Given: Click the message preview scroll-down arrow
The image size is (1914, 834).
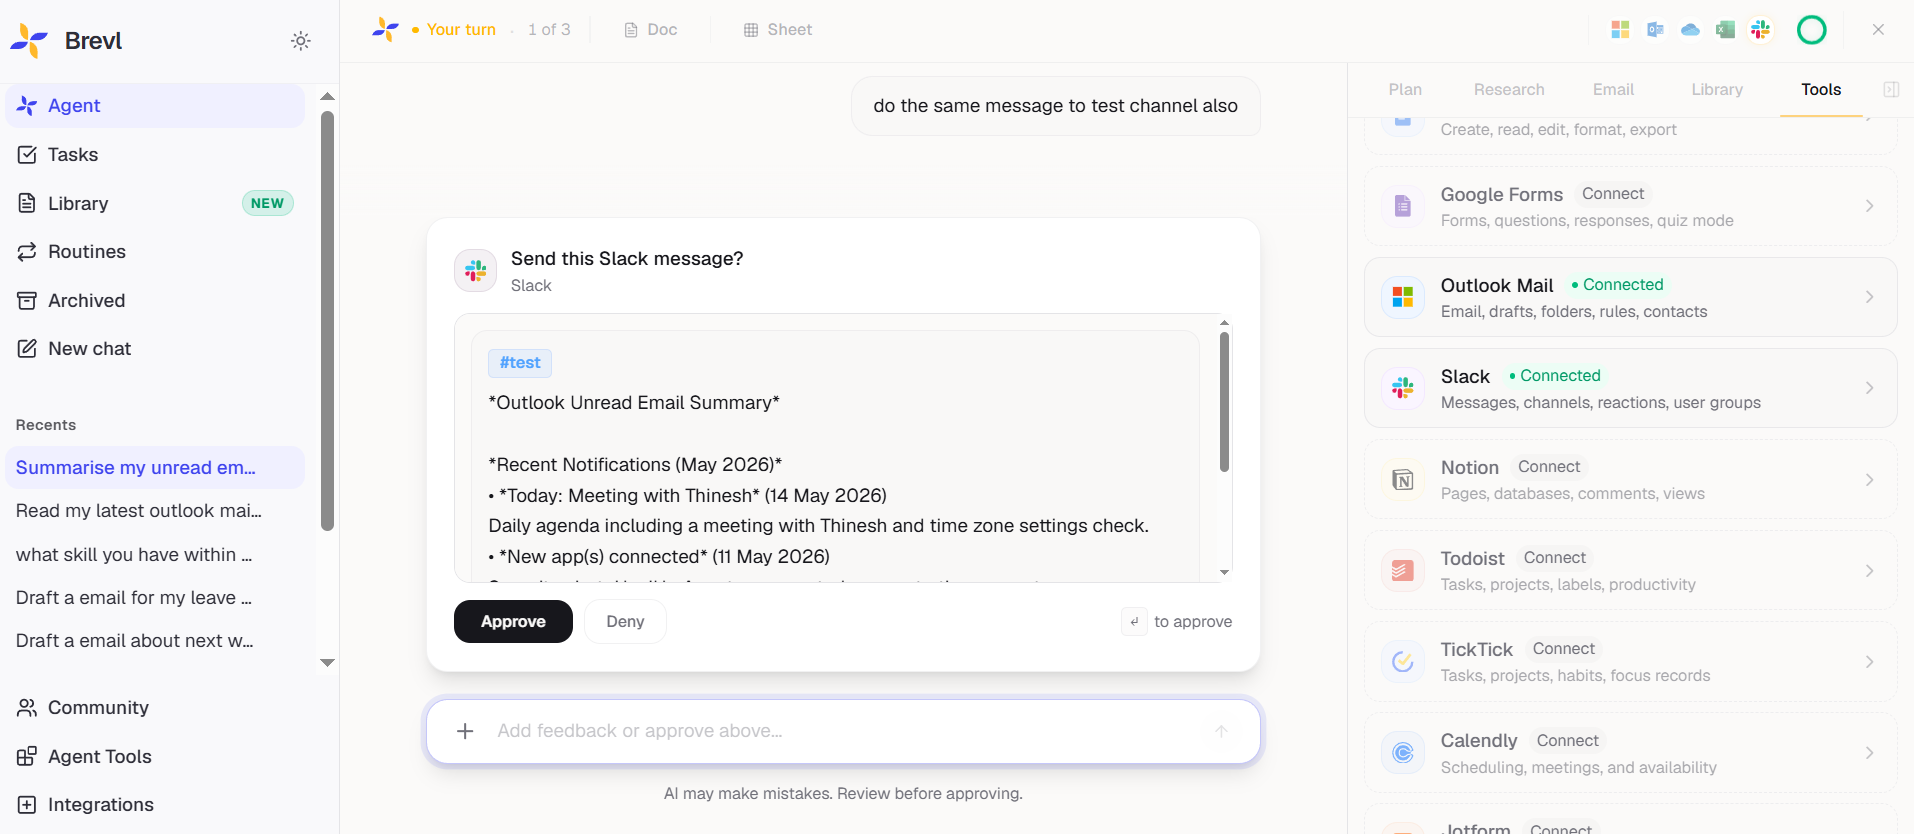Looking at the screenshot, I should pyautogui.click(x=1224, y=573).
